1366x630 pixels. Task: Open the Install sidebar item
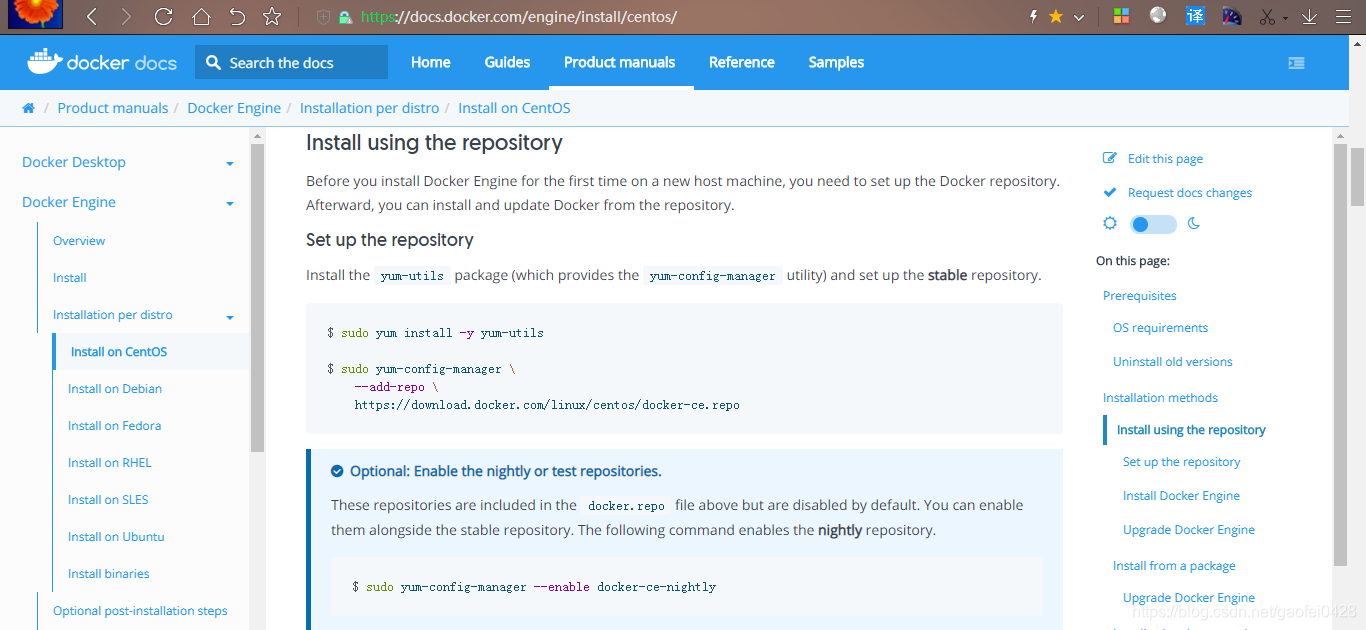click(x=70, y=278)
